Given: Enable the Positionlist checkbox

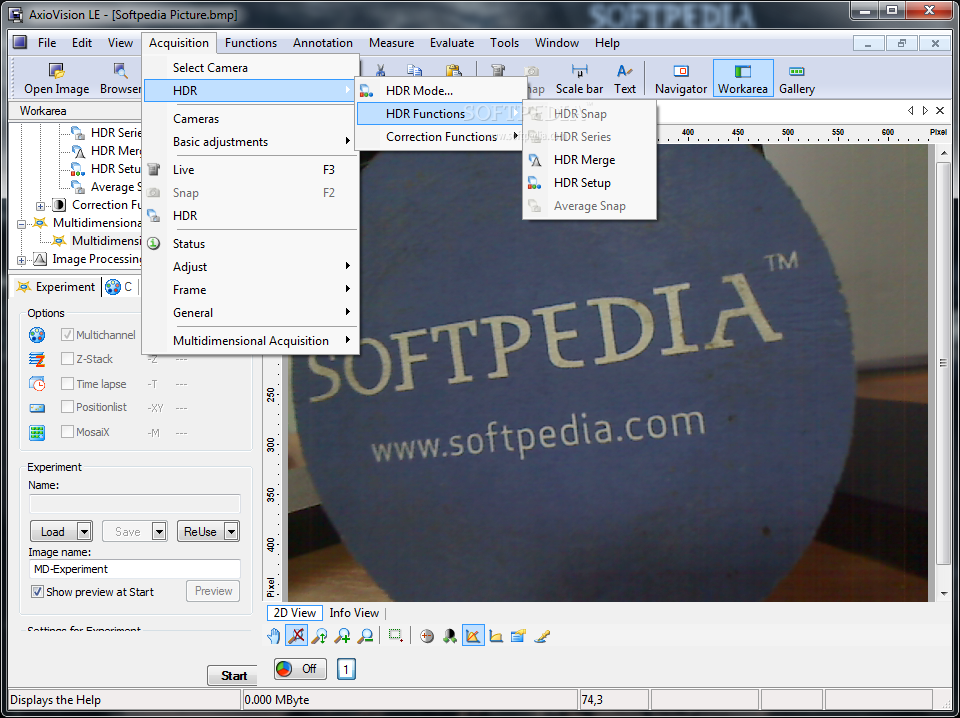Looking at the screenshot, I should [x=67, y=407].
